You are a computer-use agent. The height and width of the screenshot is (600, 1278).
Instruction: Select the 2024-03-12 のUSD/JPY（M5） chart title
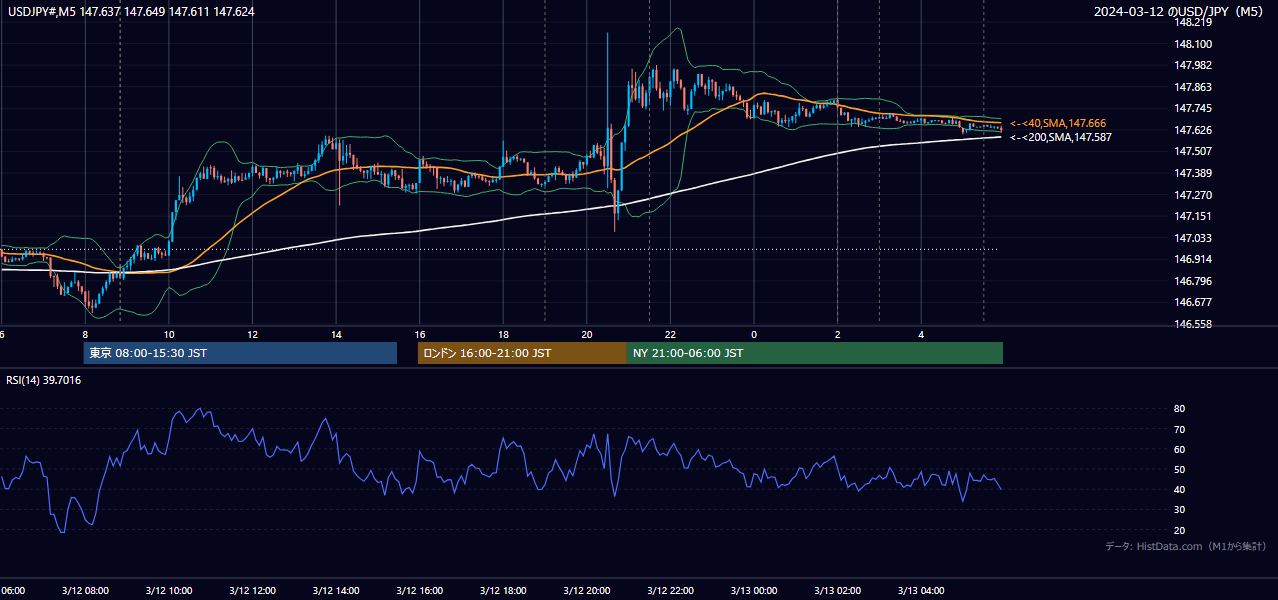[1178, 12]
